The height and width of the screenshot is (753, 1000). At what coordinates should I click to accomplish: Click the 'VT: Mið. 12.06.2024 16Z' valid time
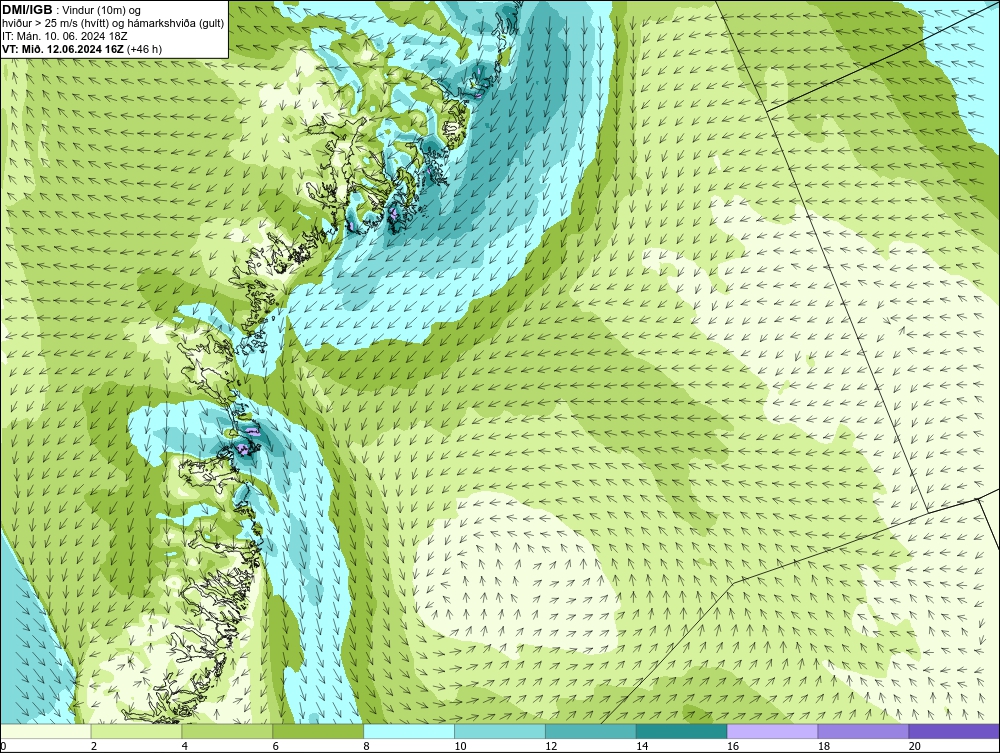click(x=63, y=49)
